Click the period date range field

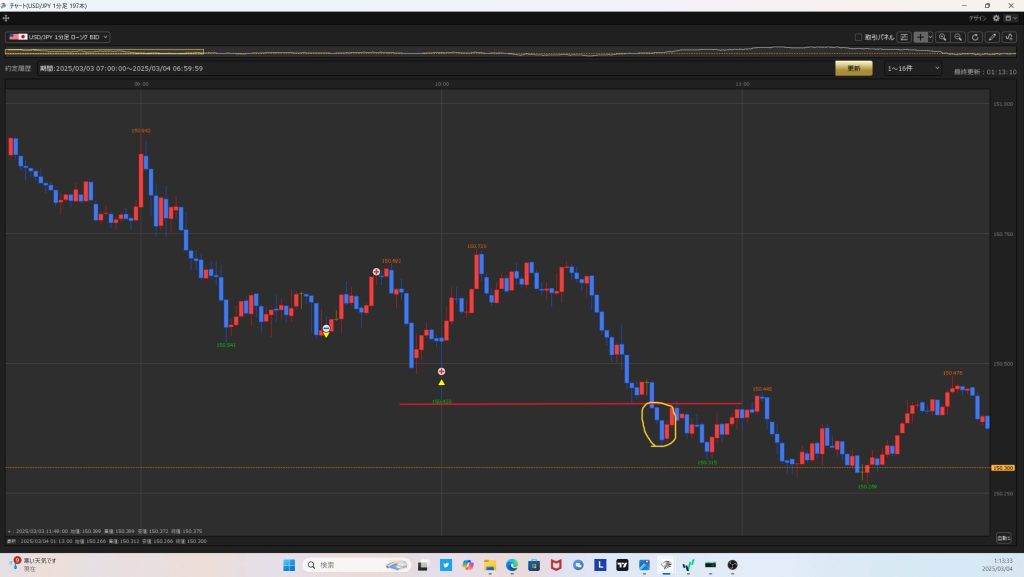pyautogui.click(x=120, y=68)
